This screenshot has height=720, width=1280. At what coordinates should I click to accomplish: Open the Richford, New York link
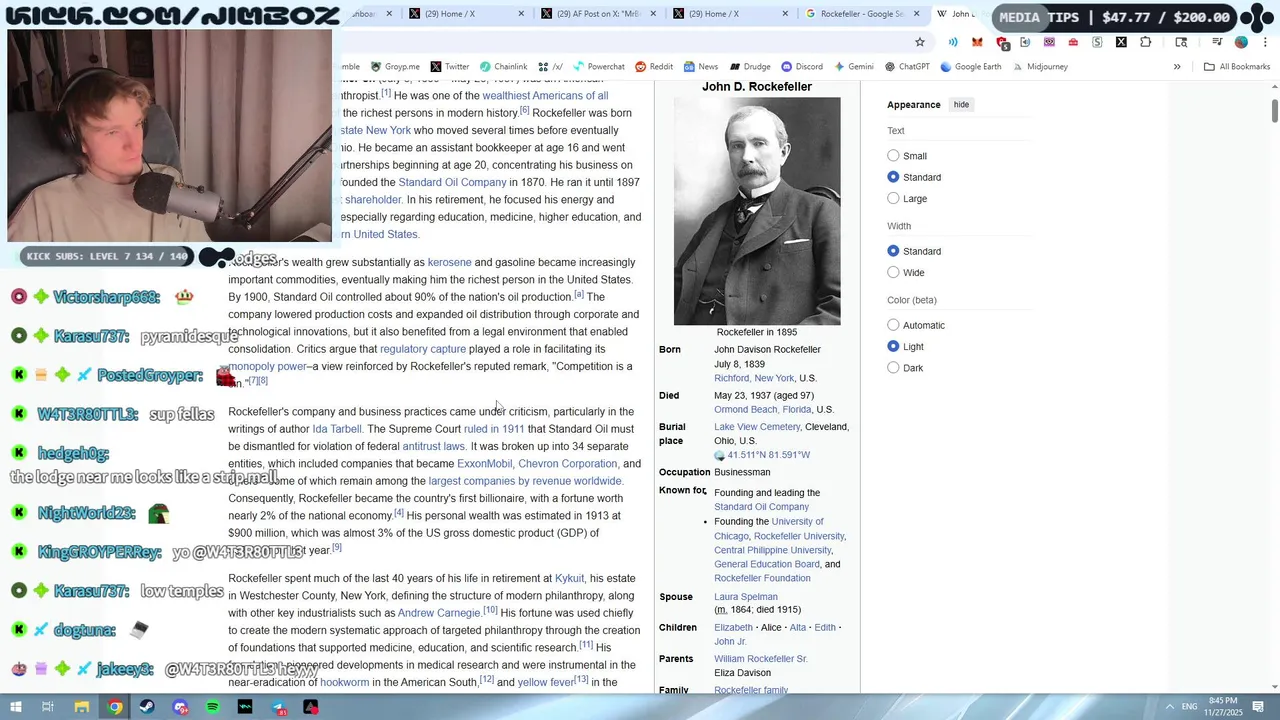point(754,378)
